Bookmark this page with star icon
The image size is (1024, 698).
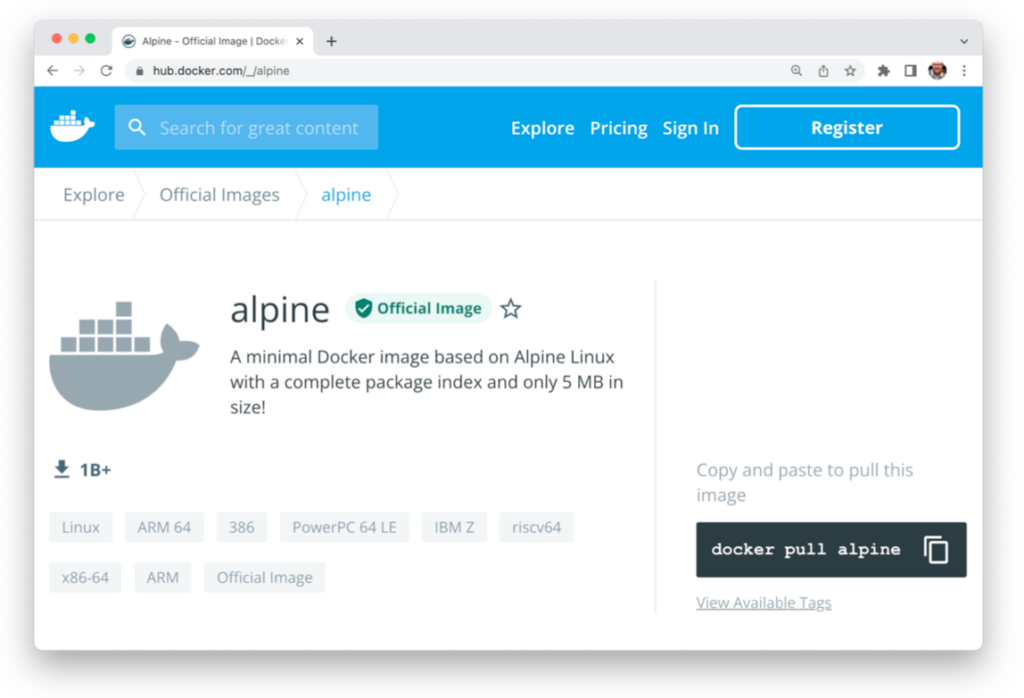[x=850, y=71]
